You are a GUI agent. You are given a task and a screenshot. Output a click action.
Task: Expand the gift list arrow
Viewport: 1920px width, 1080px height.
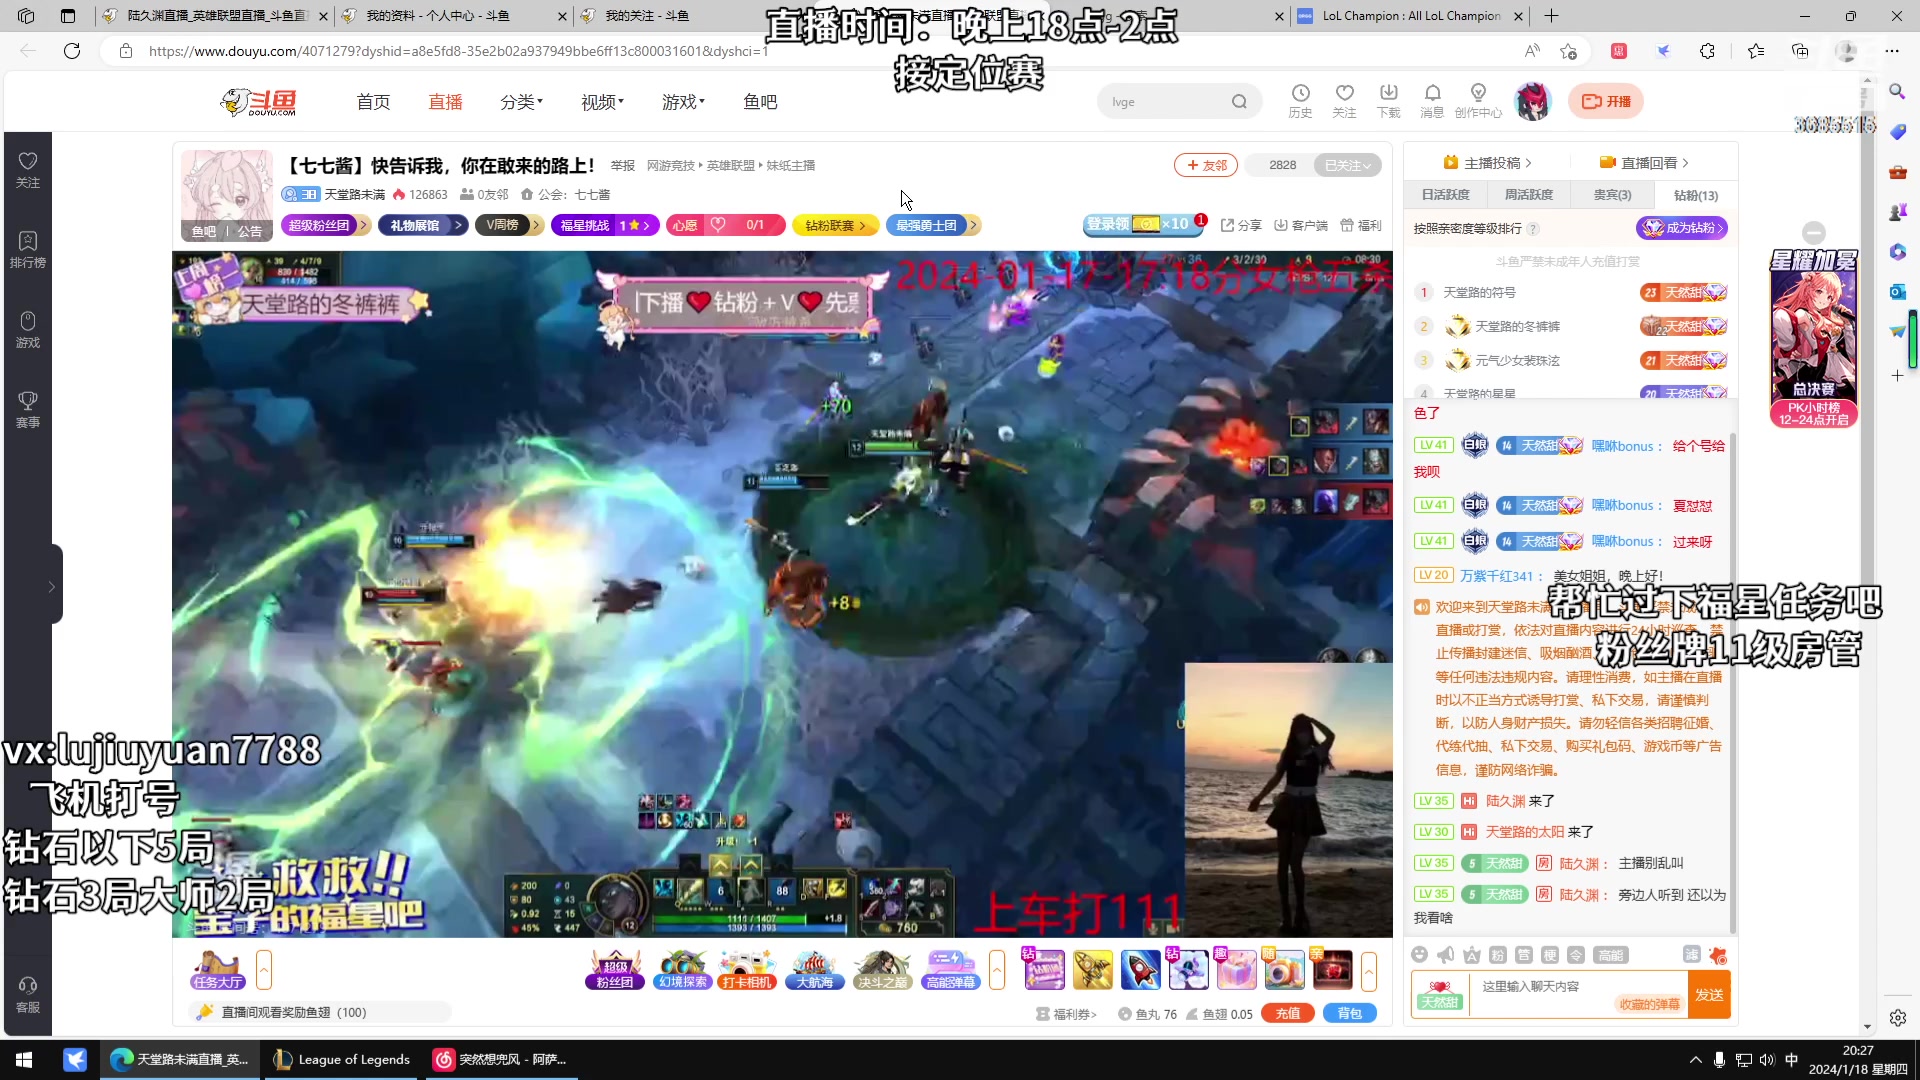point(1369,970)
